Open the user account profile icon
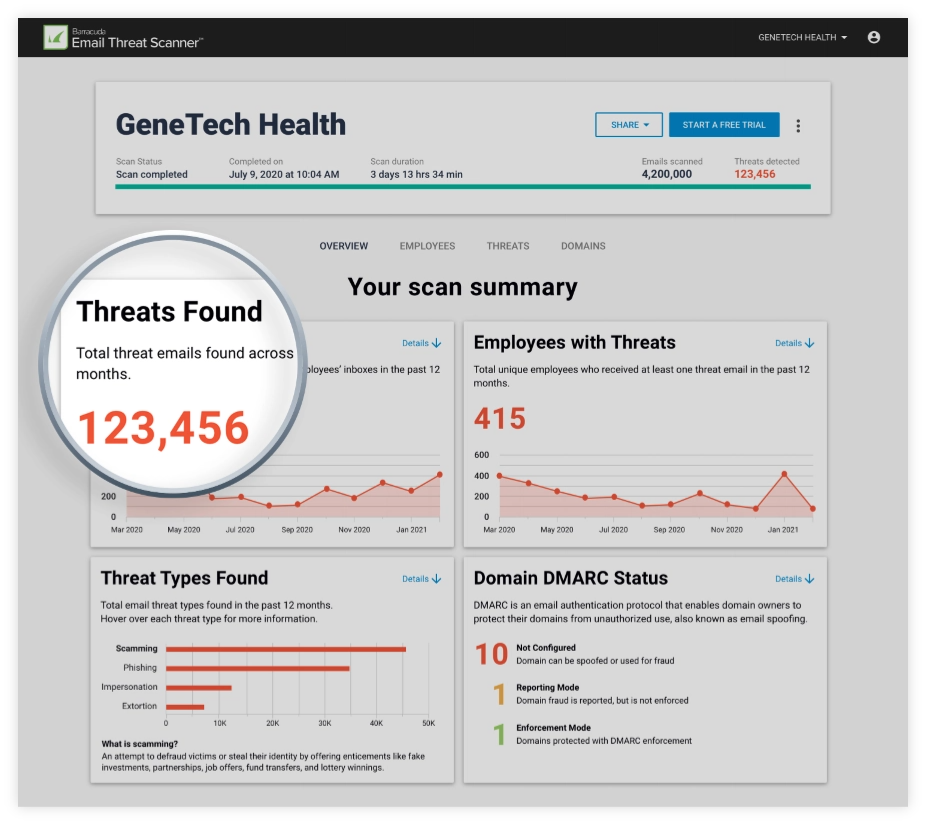 click(873, 37)
